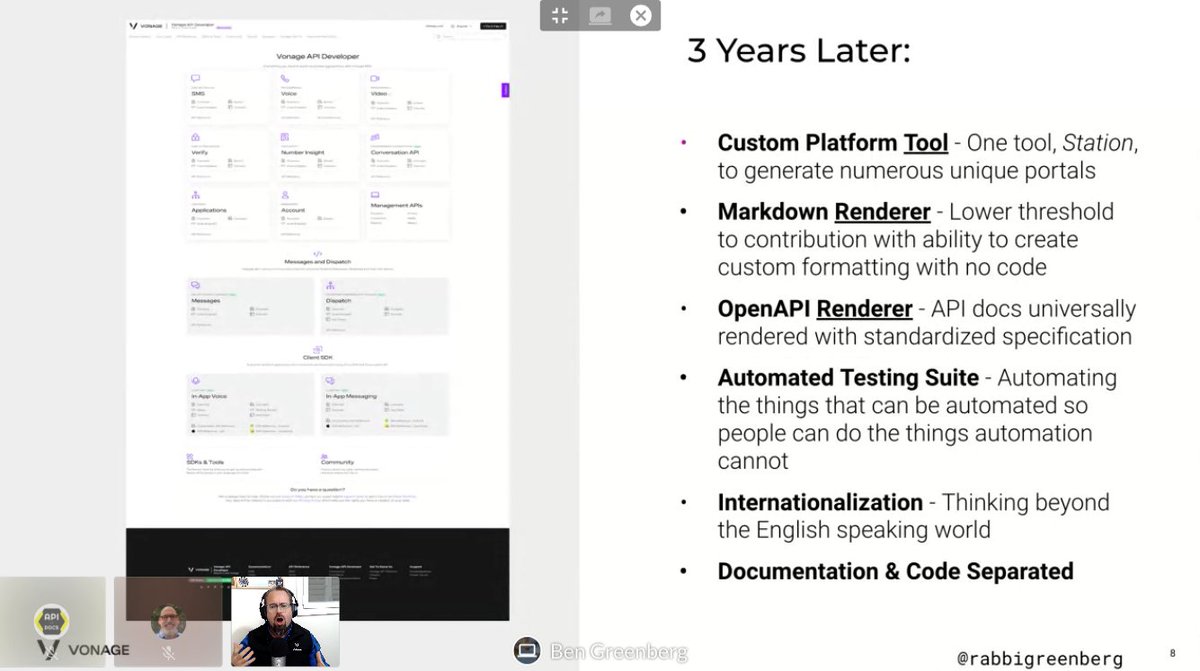Click the 'In-App Voice' card title

(x=209, y=396)
